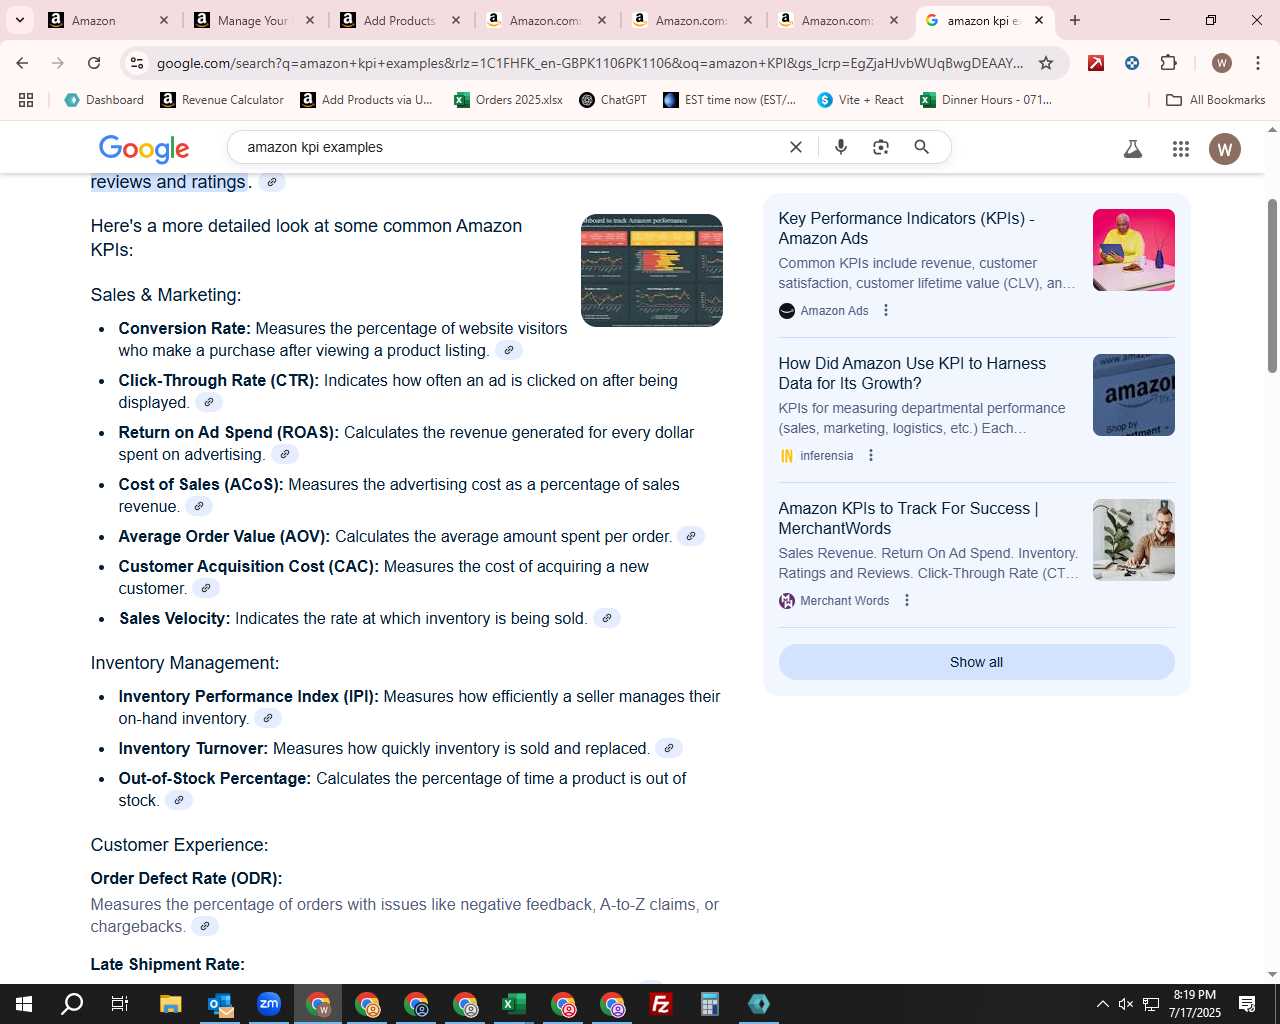The height and width of the screenshot is (1024, 1280).
Task: Open ChatGPT bookmark
Action: point(613,100)
